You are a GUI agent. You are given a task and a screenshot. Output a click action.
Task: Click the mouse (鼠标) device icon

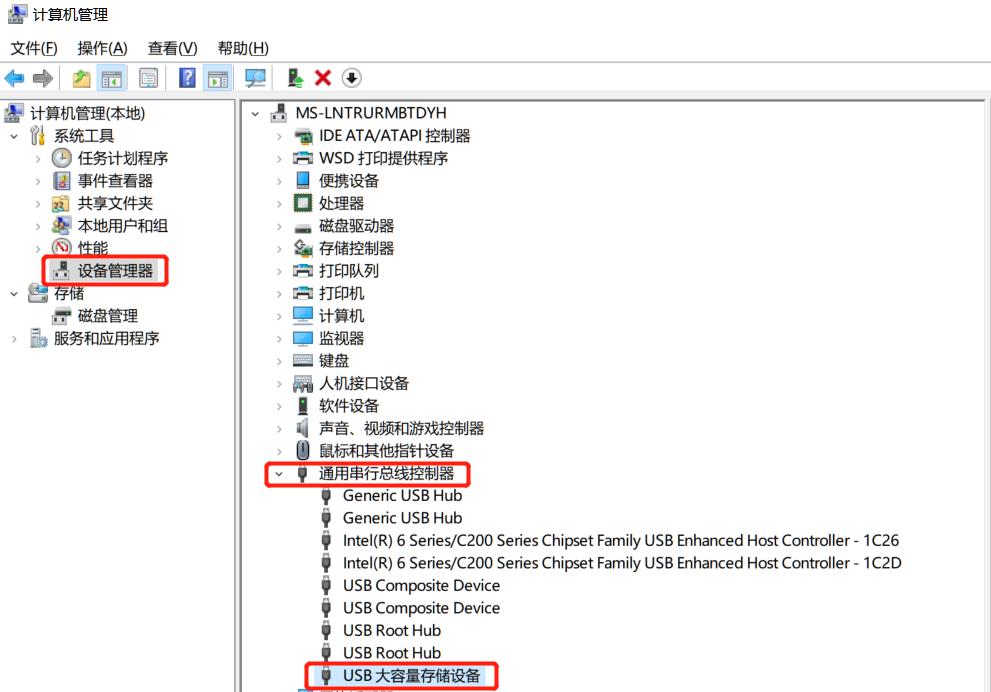[303, 451]
